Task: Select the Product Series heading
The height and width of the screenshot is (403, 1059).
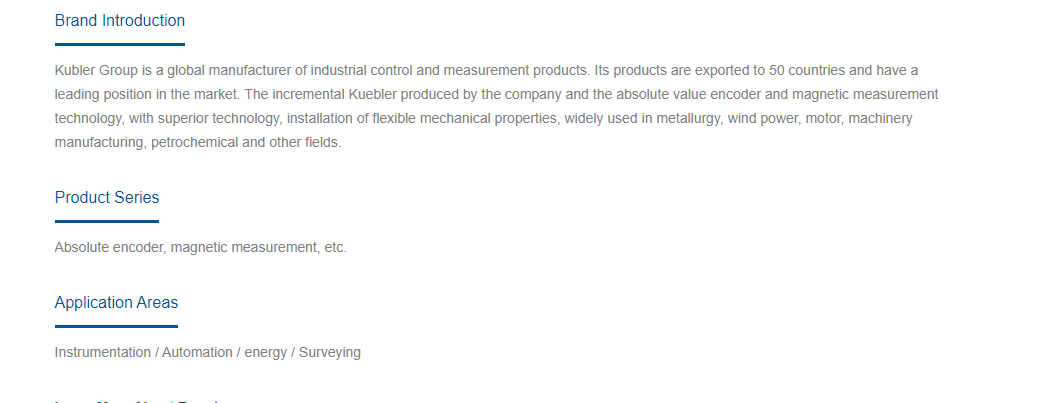Action: [x=107, y=197]
